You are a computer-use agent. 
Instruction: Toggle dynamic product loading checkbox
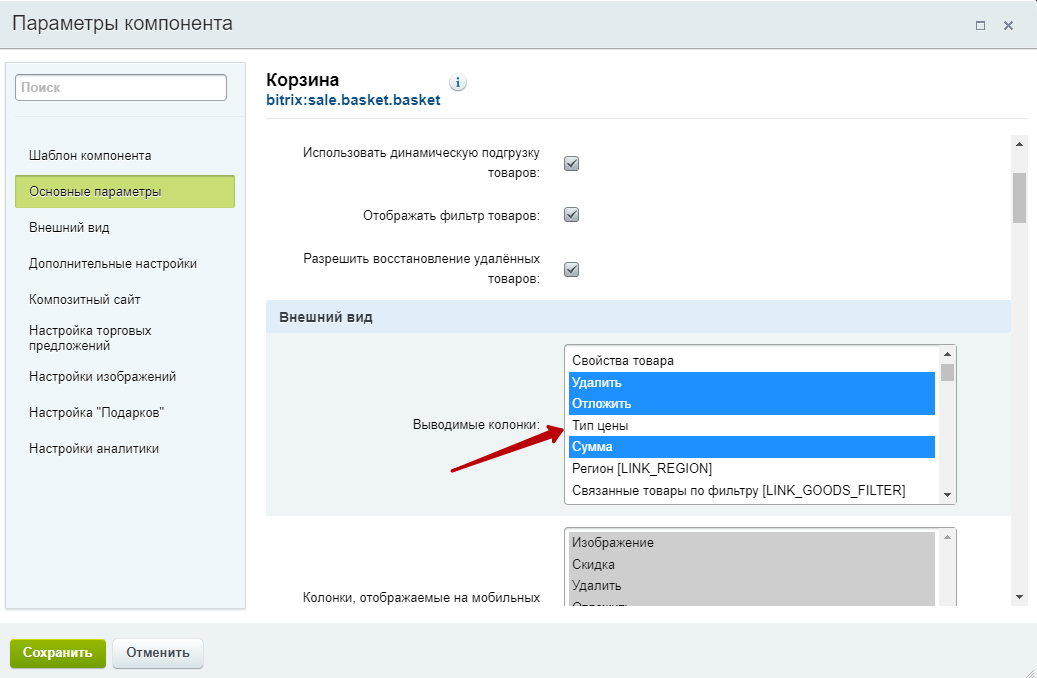coord(572,164)
